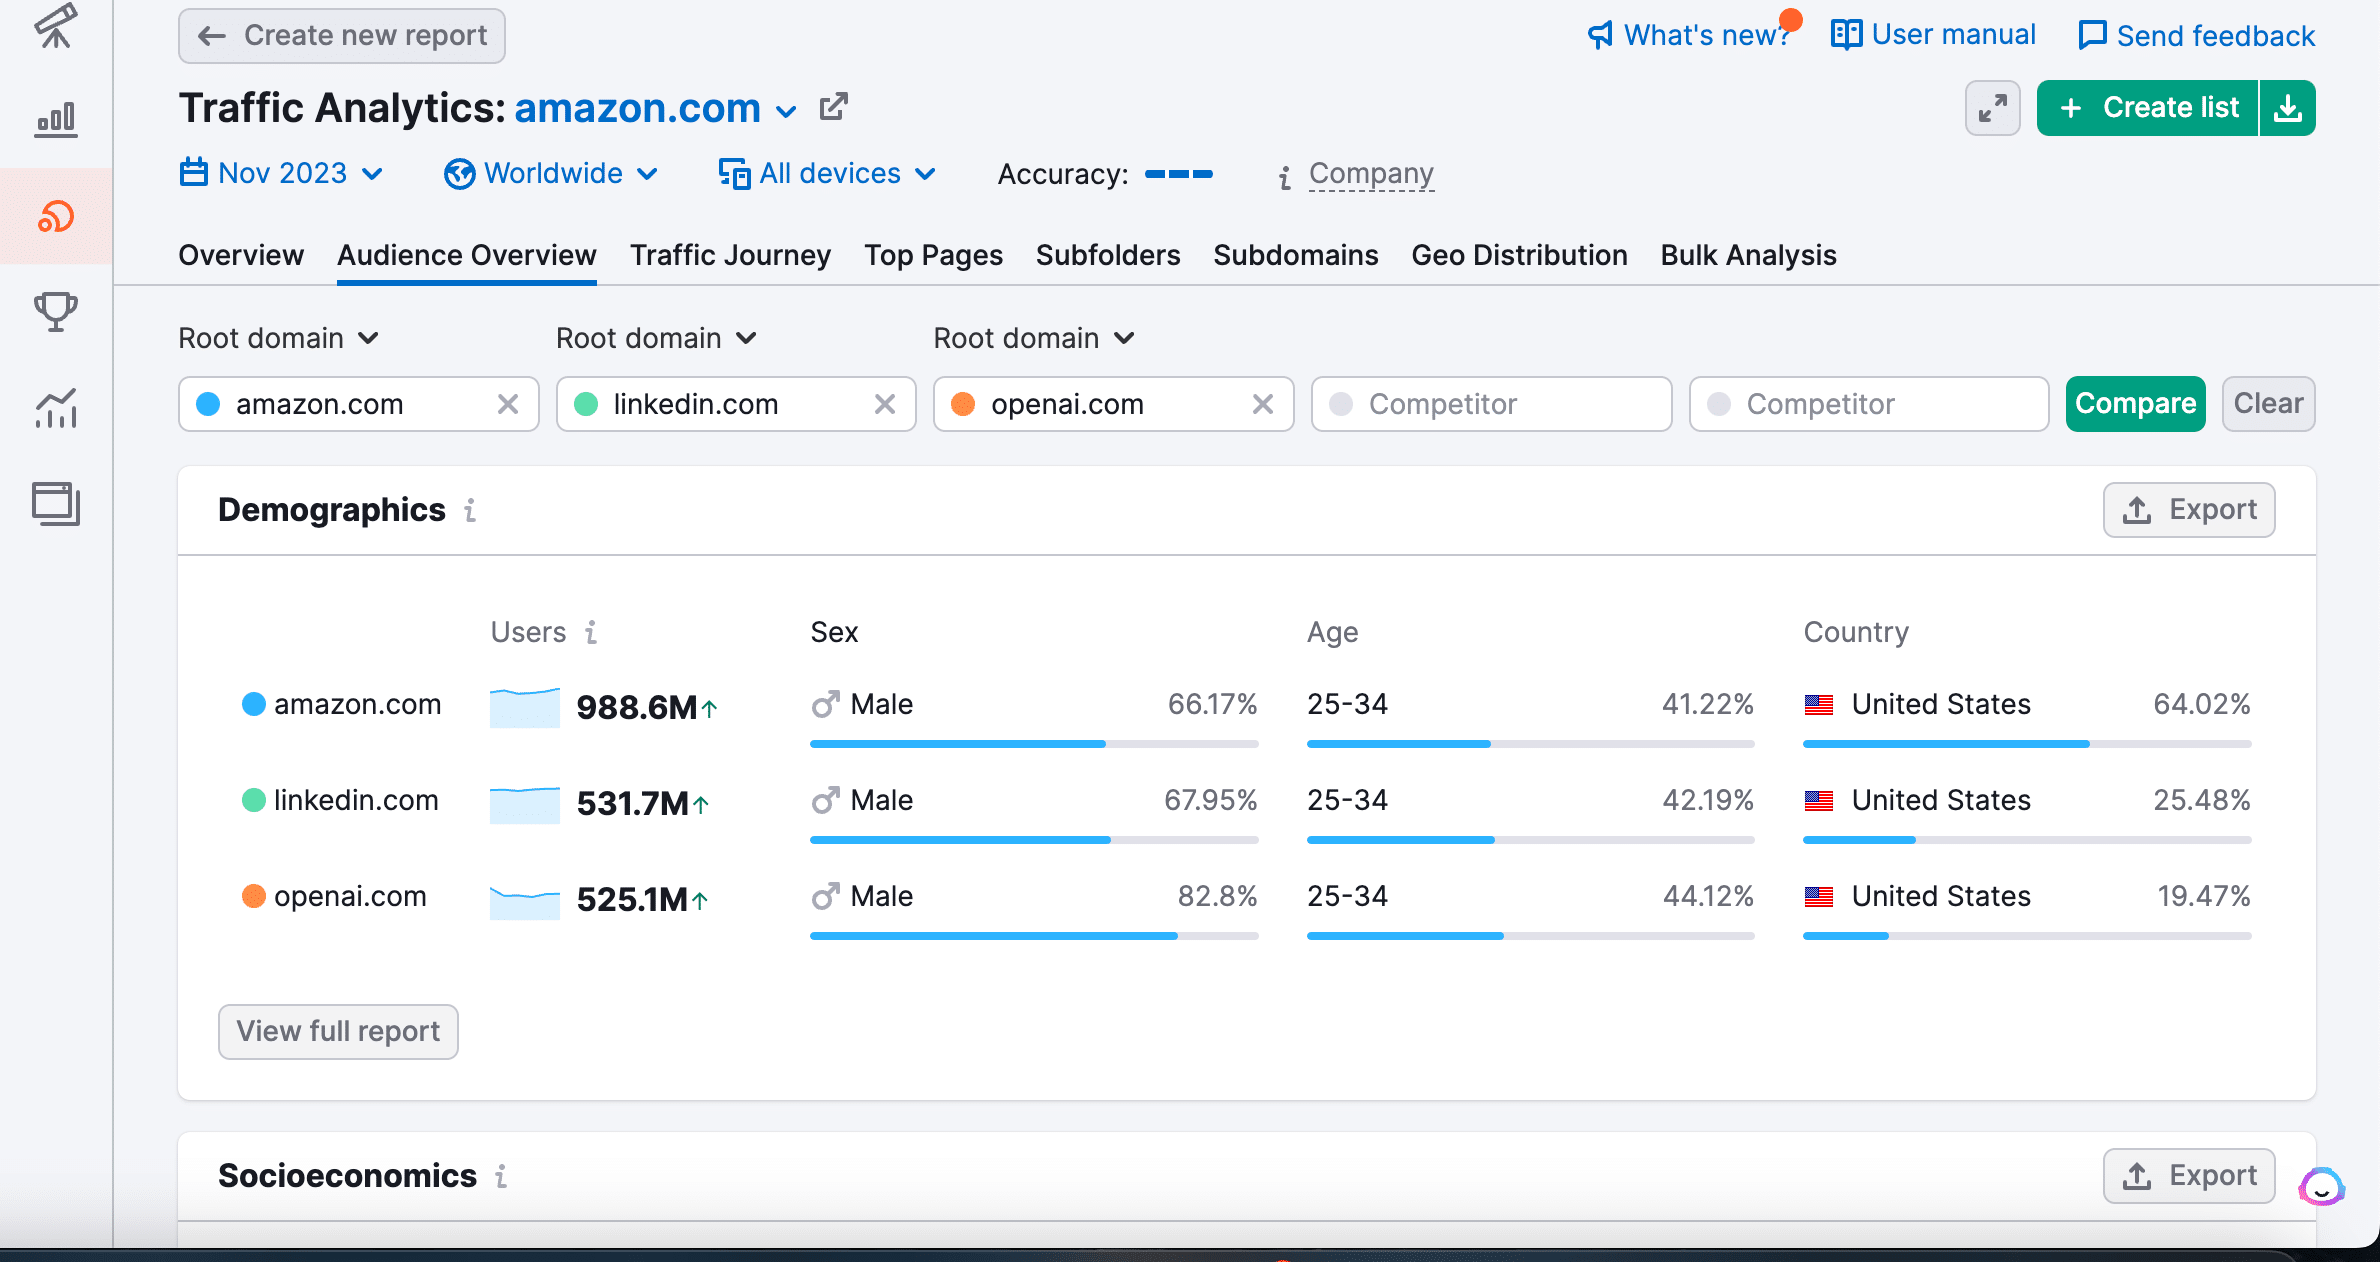Screen dimensions: 2380x1262
Task: Expand Root domain dropdown above openai.com
Action: point(1034,338)
